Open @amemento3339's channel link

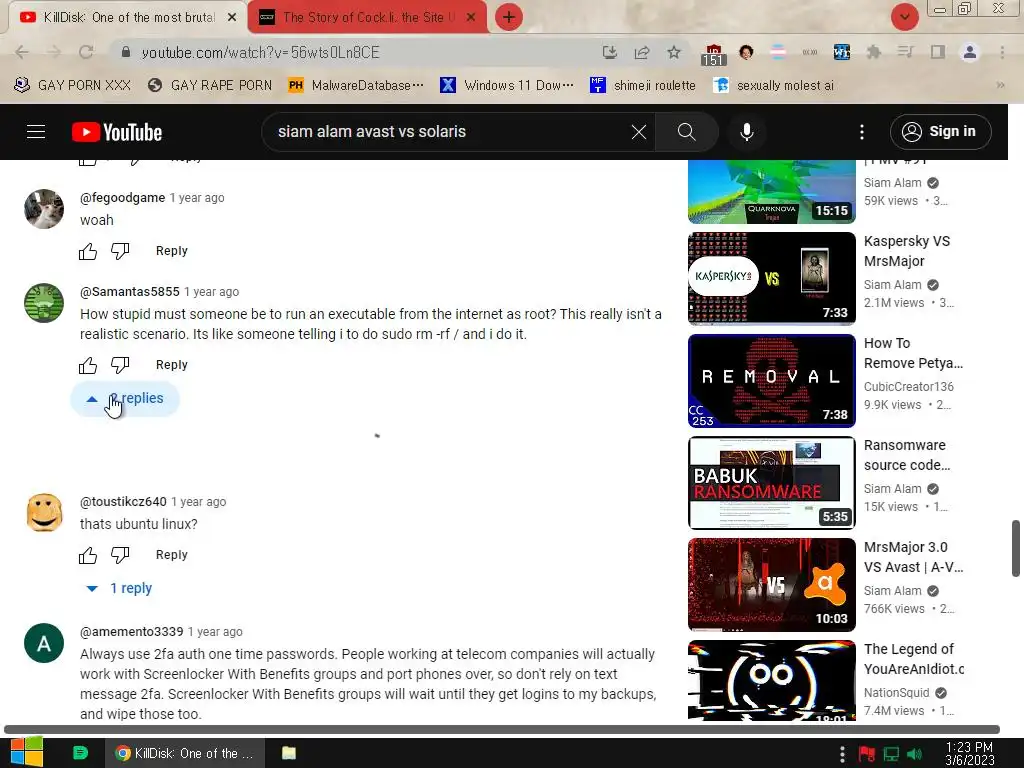[131, 632]
